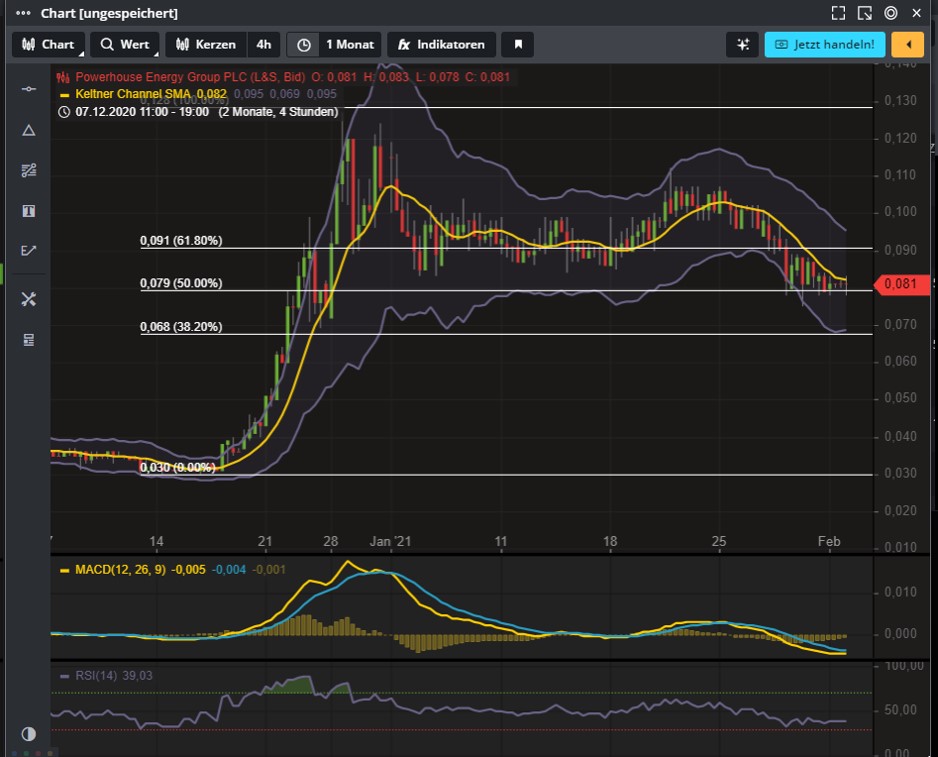Click the Jetzt handeln! button

pos(825,45)
